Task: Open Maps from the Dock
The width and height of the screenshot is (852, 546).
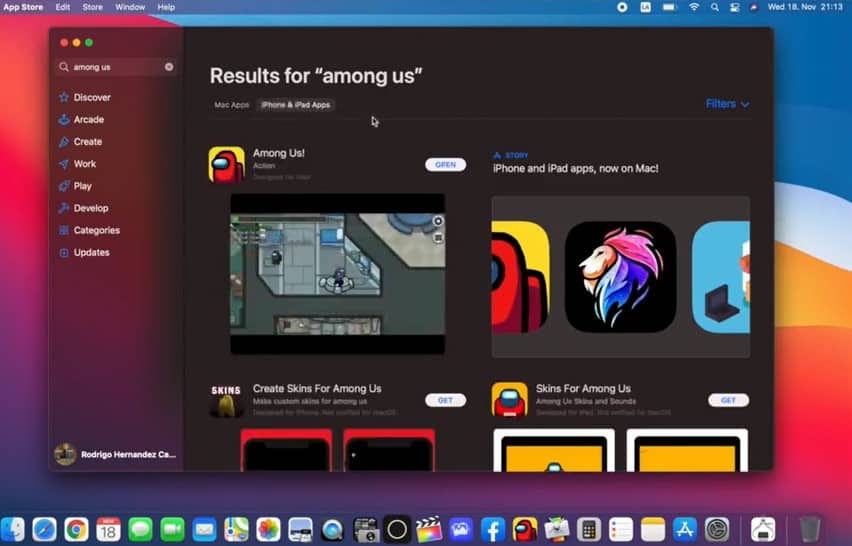Action: [x=236, y=529]
